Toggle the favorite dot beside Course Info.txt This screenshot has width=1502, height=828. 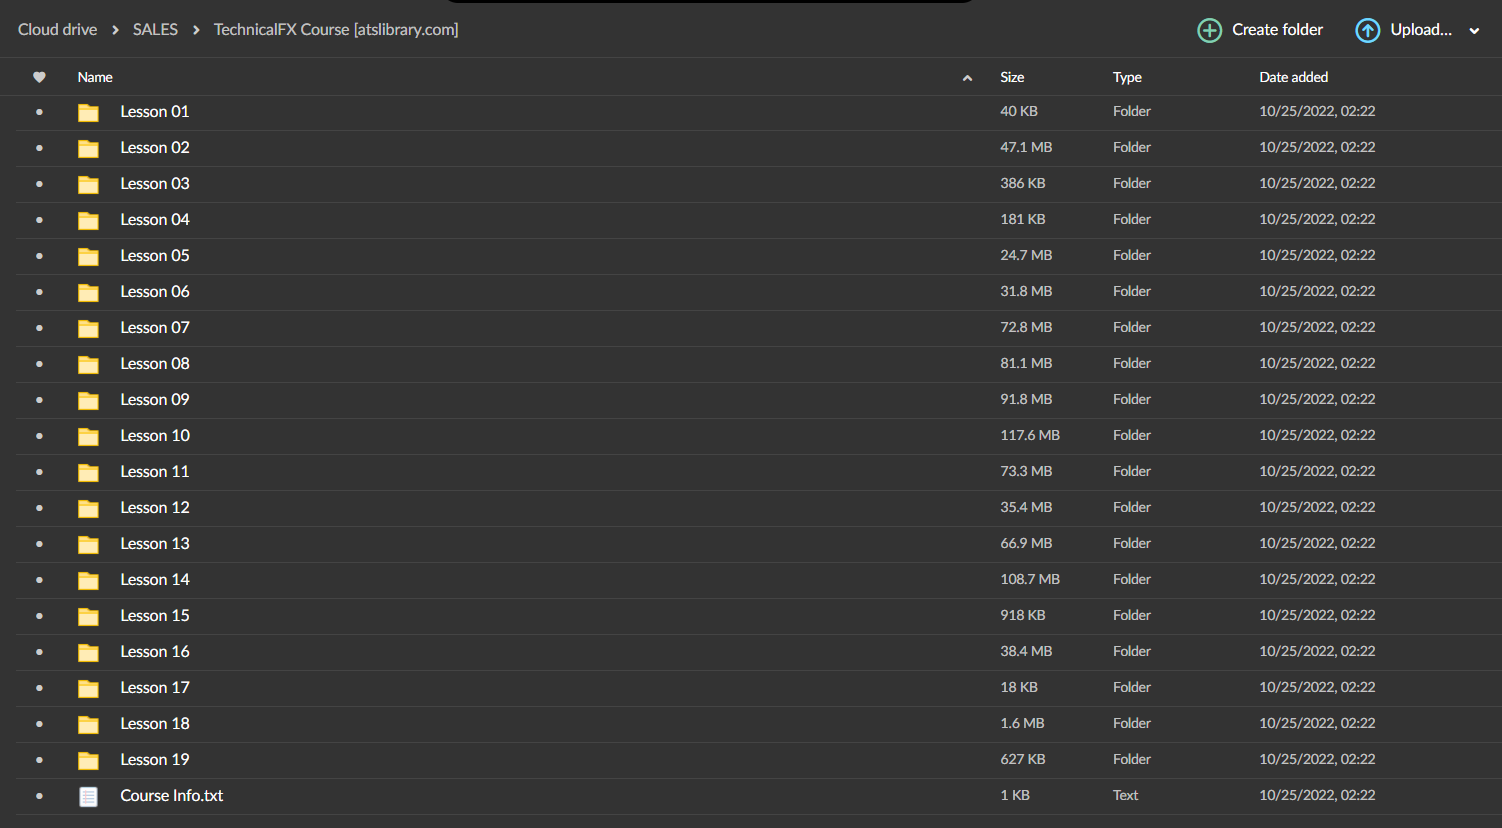coord(39,796)
